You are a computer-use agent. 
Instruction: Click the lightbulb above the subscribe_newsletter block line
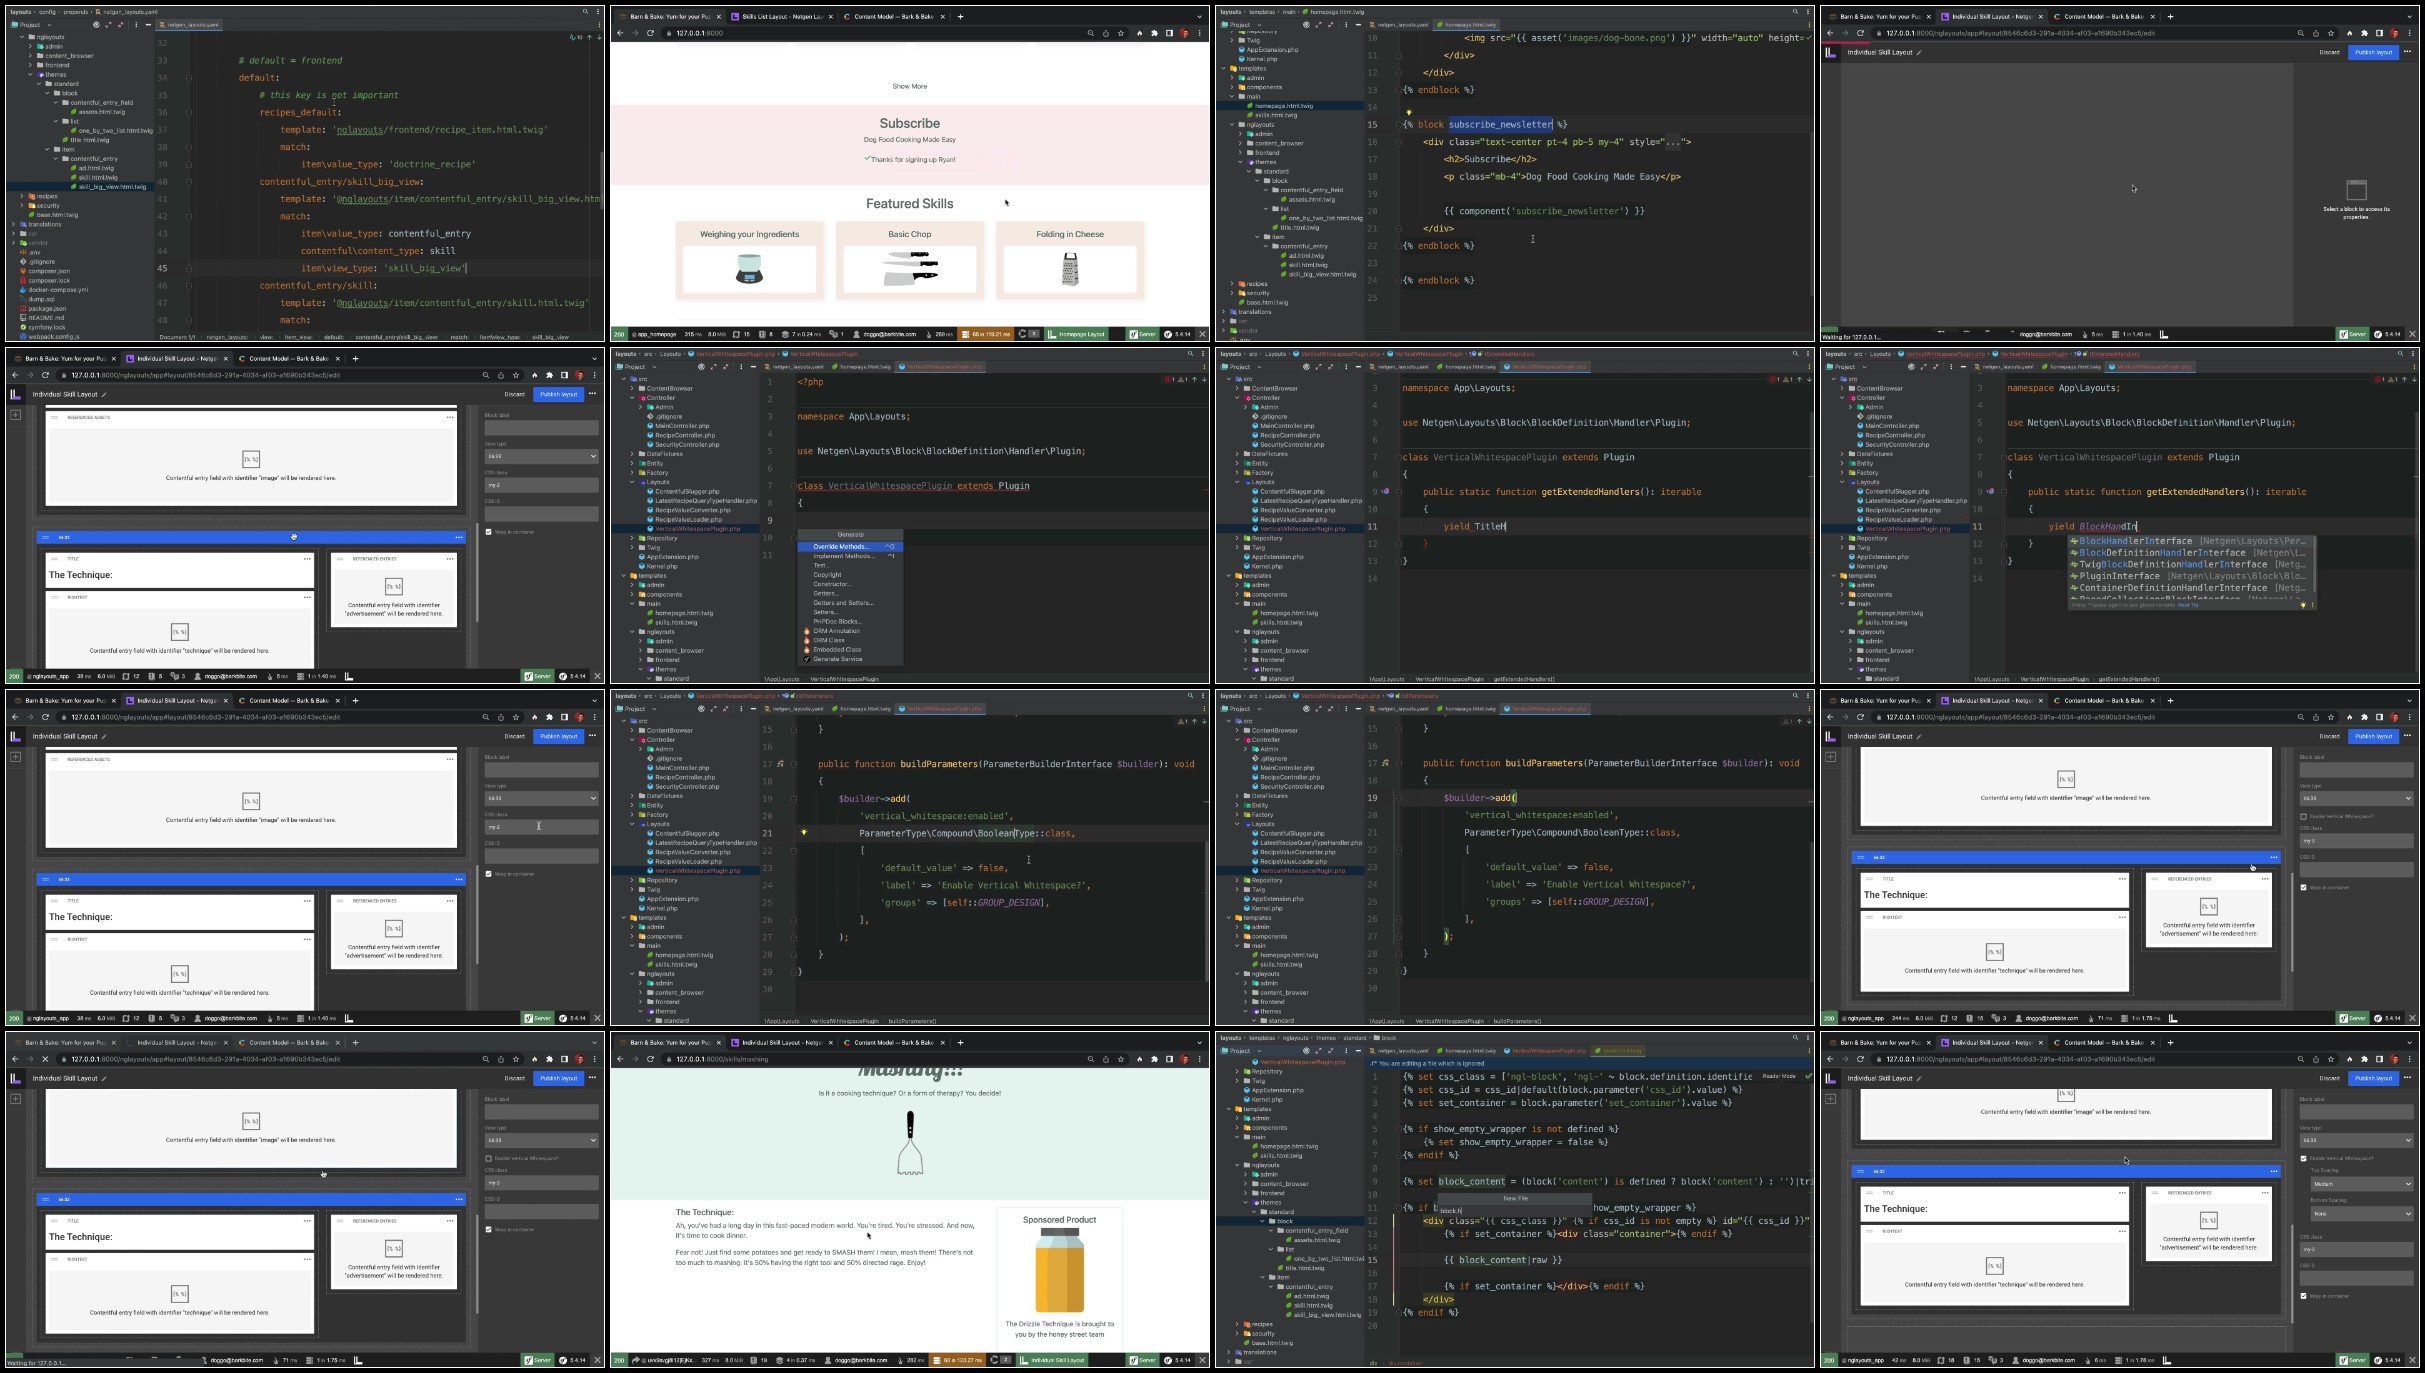(1409, 113)
